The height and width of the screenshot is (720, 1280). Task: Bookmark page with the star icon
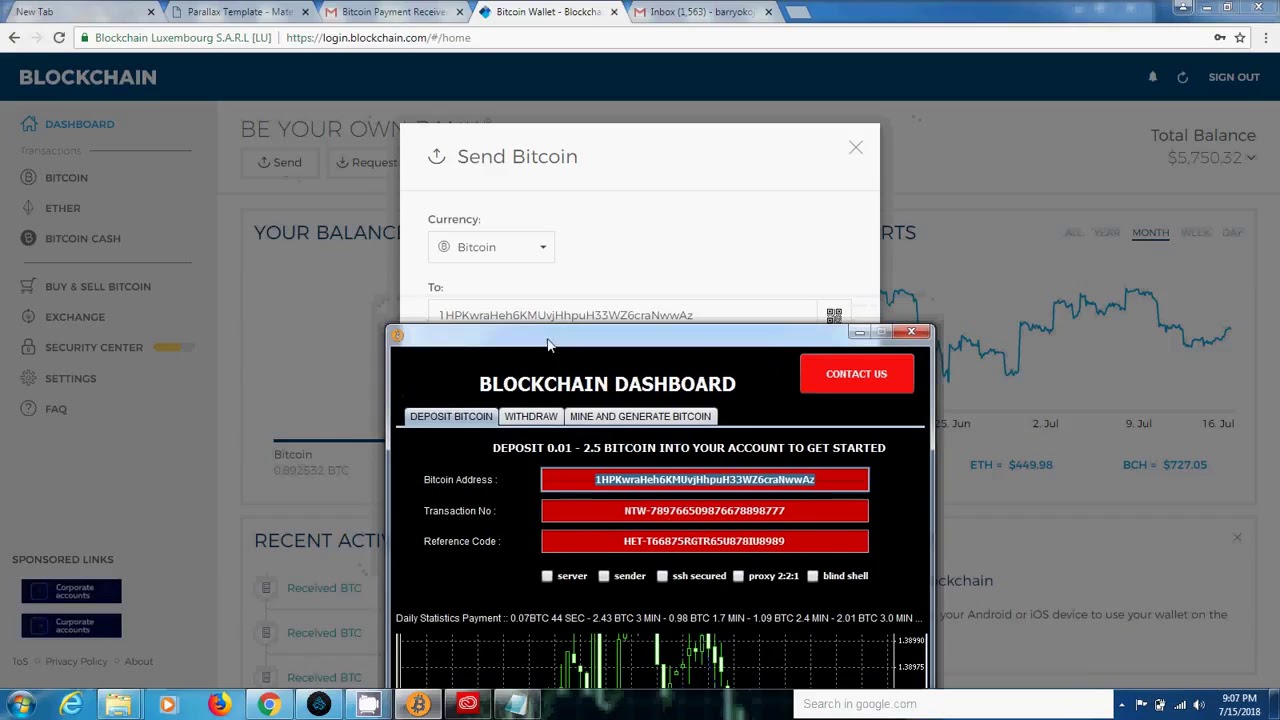[1240, 38]
